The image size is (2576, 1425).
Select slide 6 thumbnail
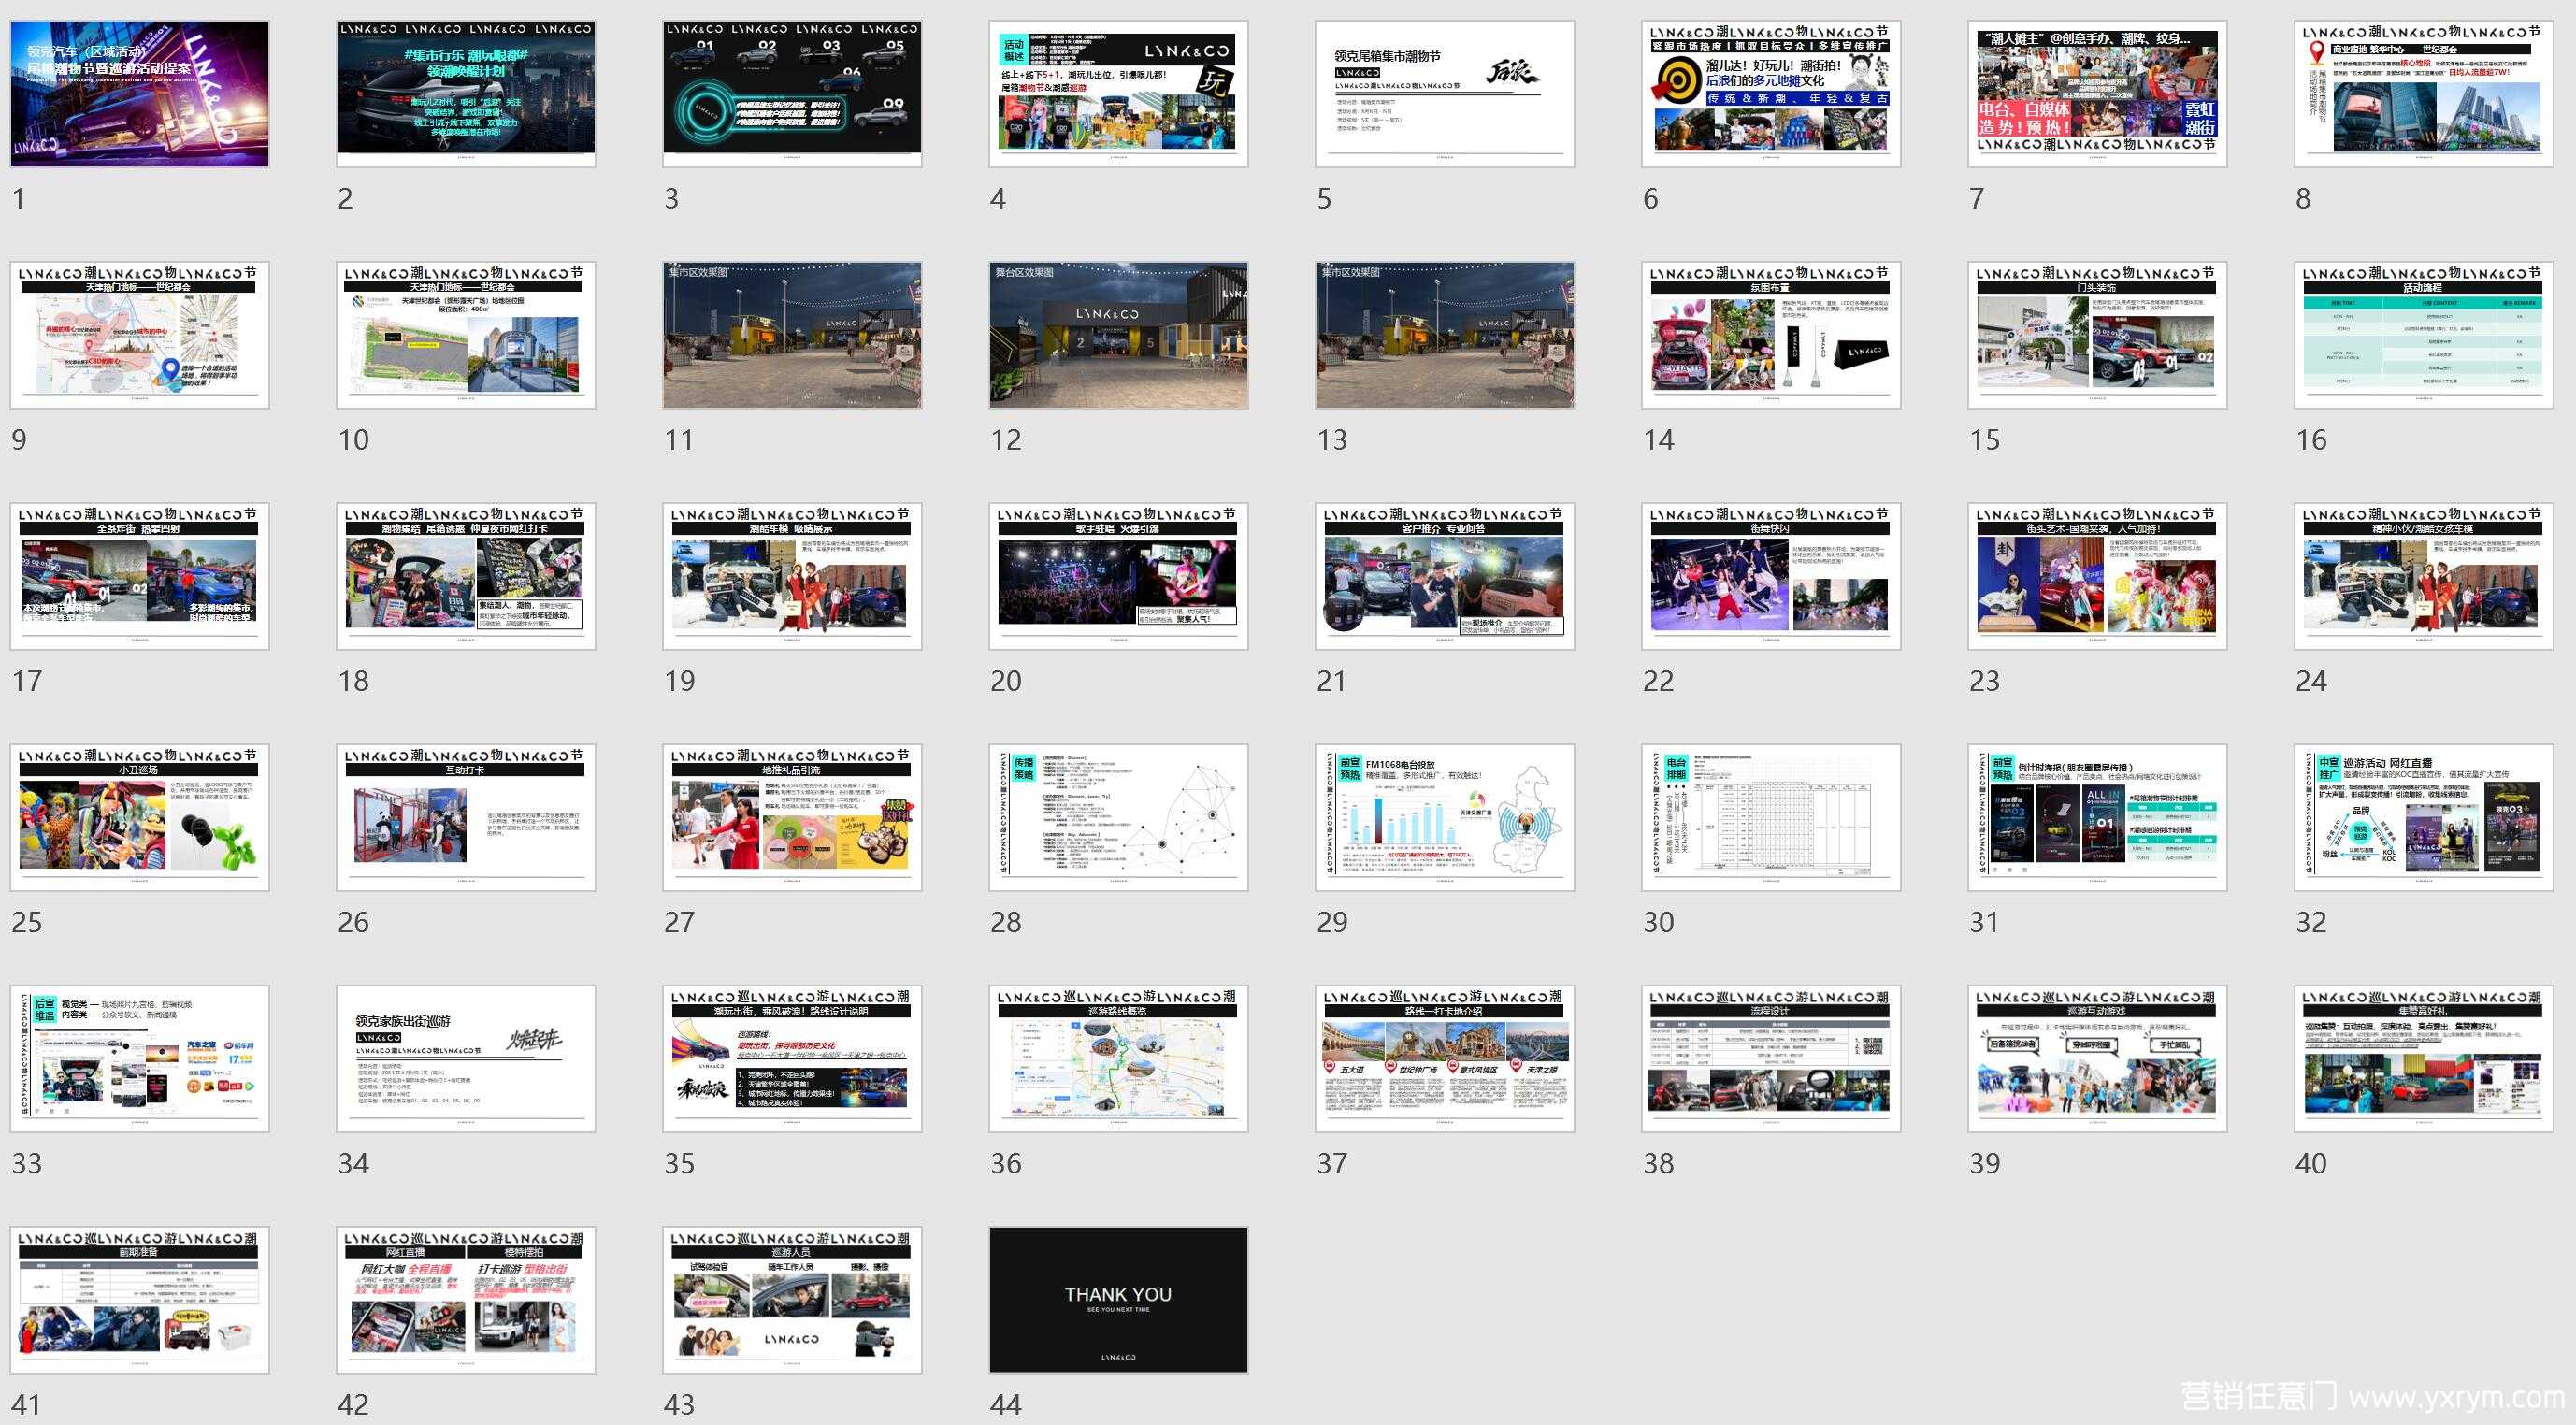[1771, 94]
